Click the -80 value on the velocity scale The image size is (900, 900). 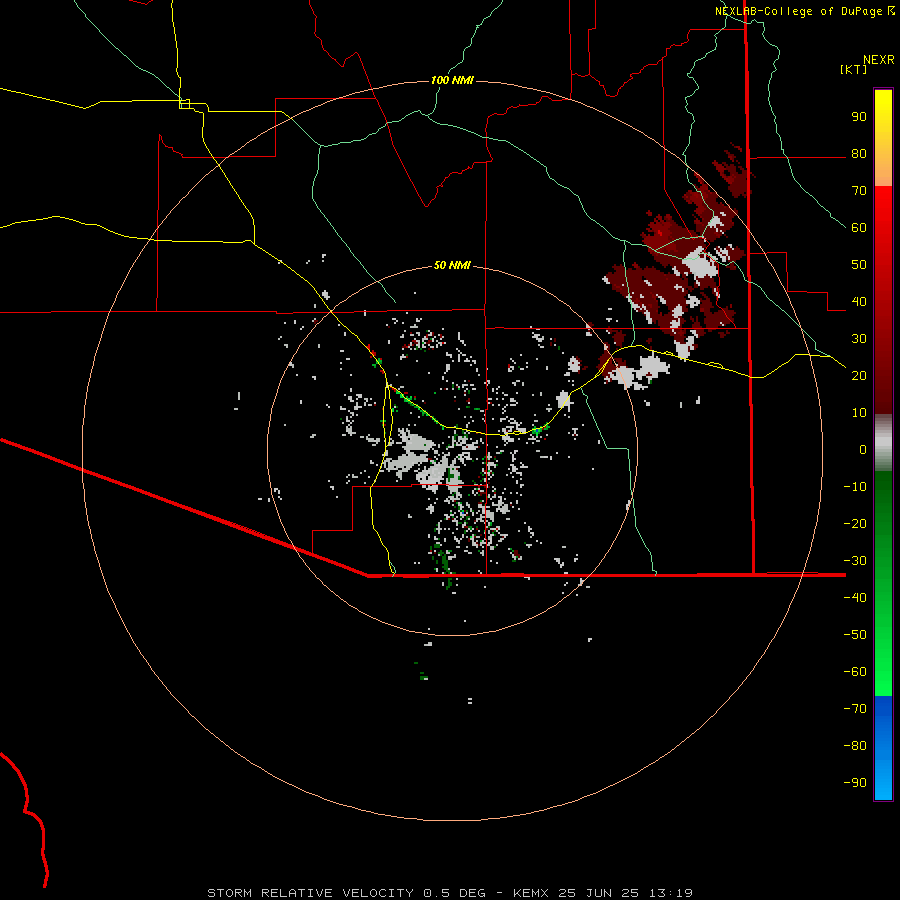pyautogui.click(x=855, y=746)
